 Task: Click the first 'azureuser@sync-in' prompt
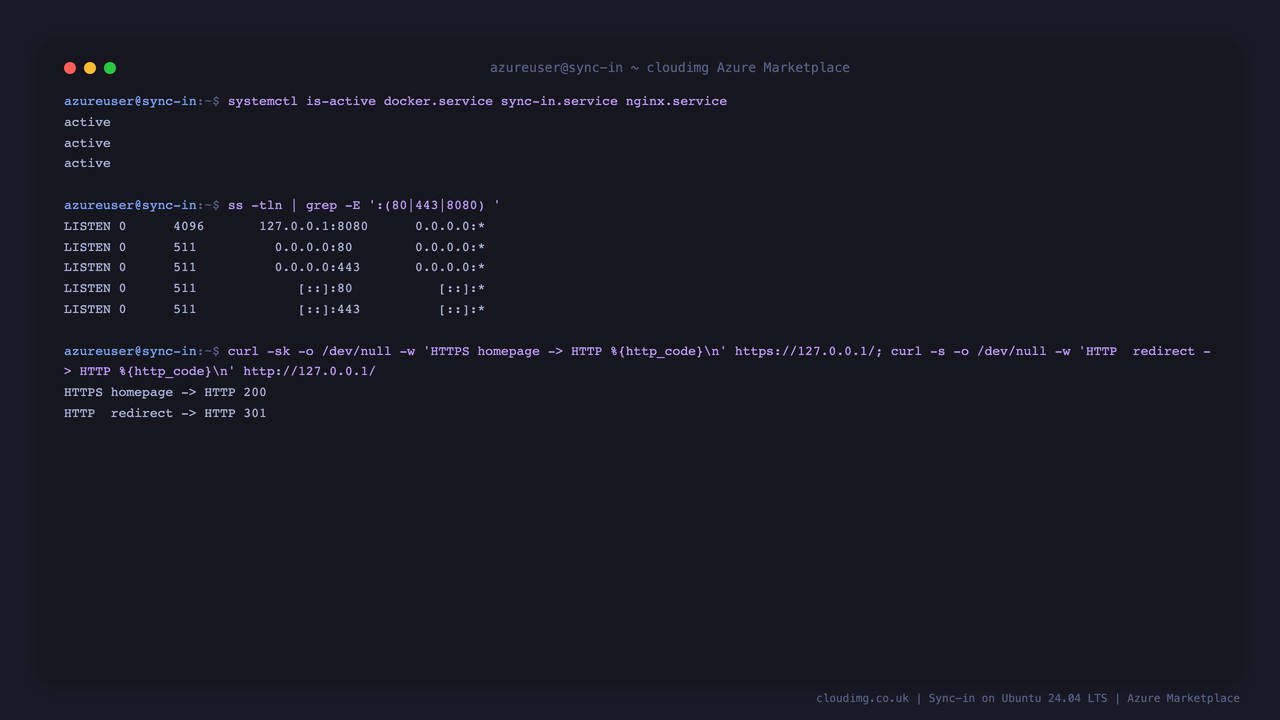(130, 101)
